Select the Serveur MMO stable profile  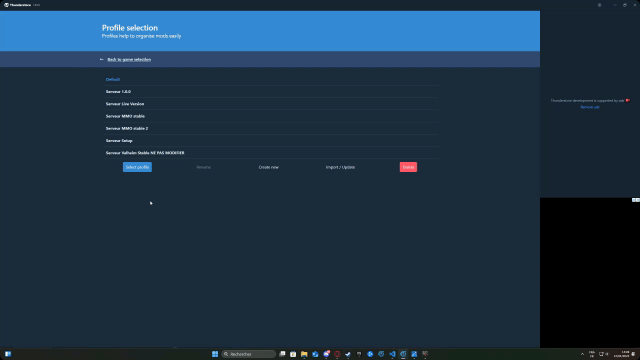click(x=270, y=116)
